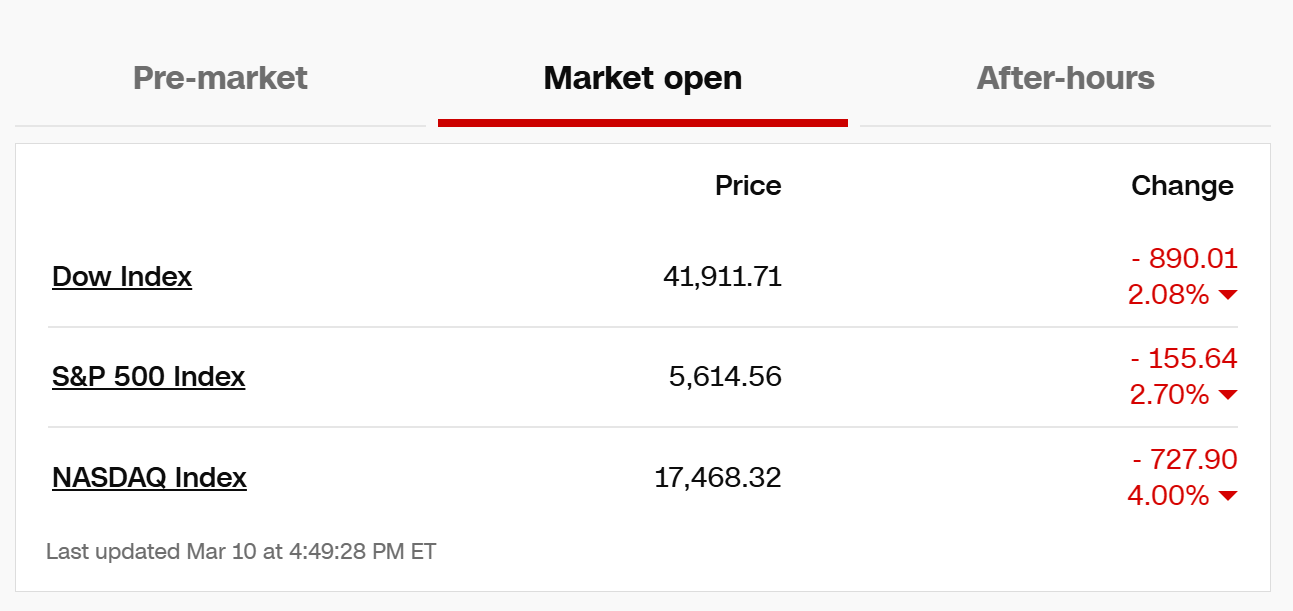Click the red down arrow beside 2.08%
1293x611 pixels.
1228,295
